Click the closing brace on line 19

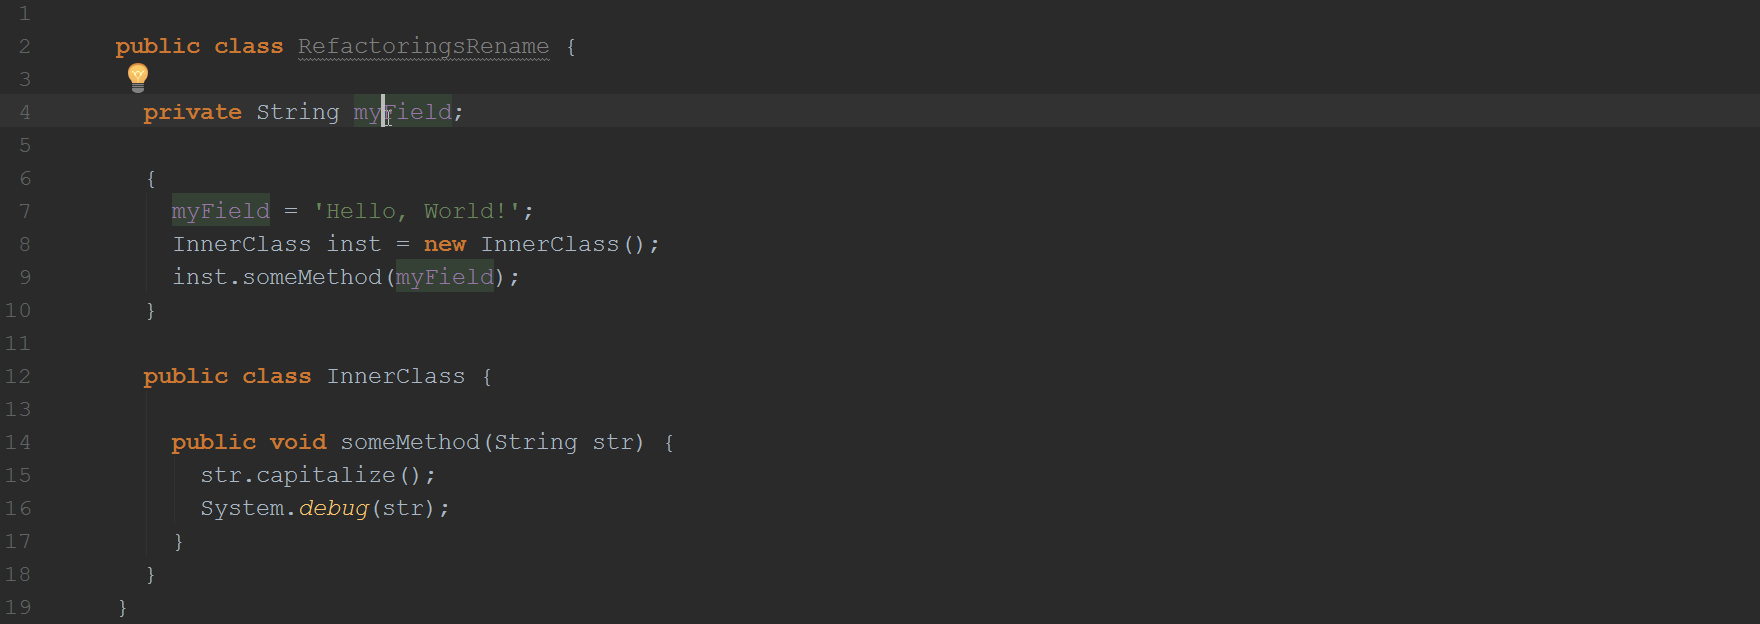point(122,607)
